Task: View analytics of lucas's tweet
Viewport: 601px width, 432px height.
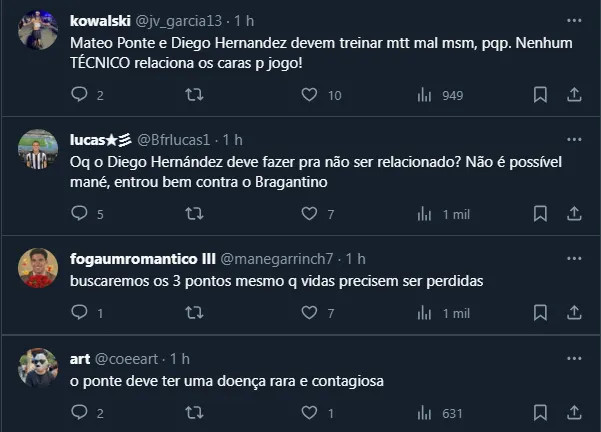Action: click(x=424, y=213)
